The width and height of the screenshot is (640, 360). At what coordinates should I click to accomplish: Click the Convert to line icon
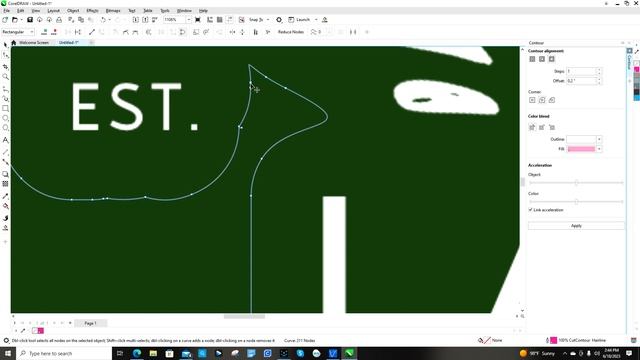(92, 32)
